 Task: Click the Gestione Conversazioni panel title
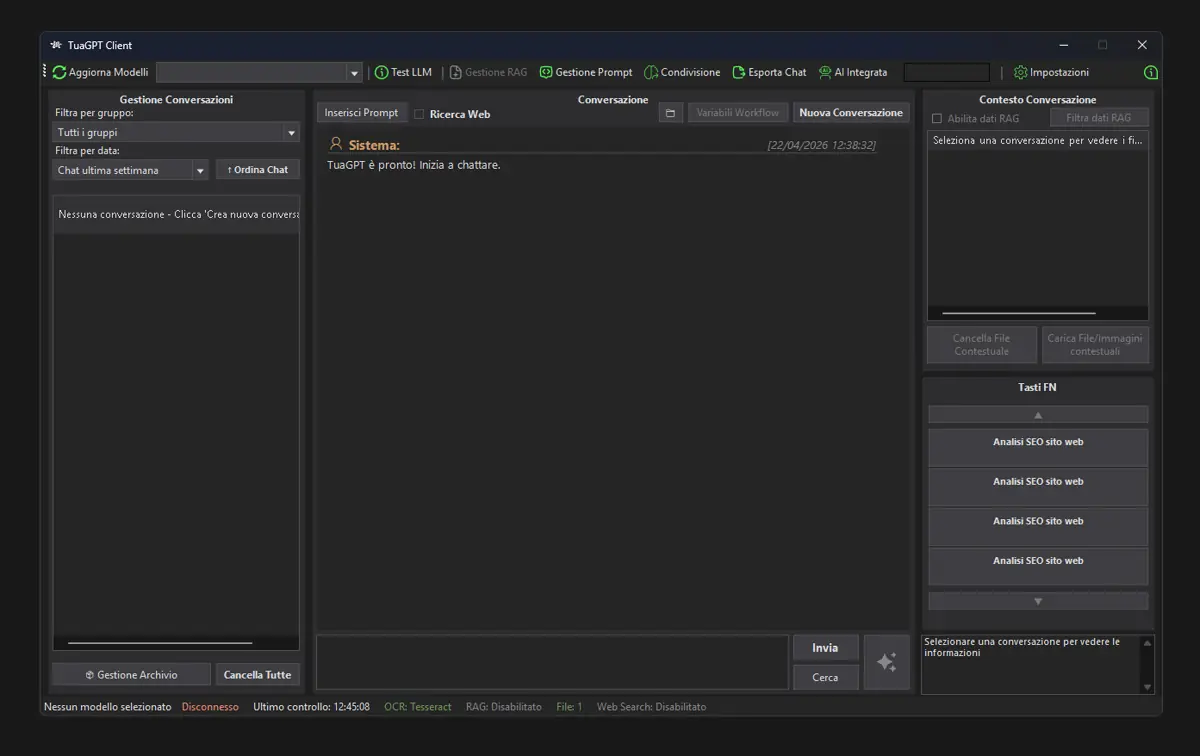[x=176, y=100]
